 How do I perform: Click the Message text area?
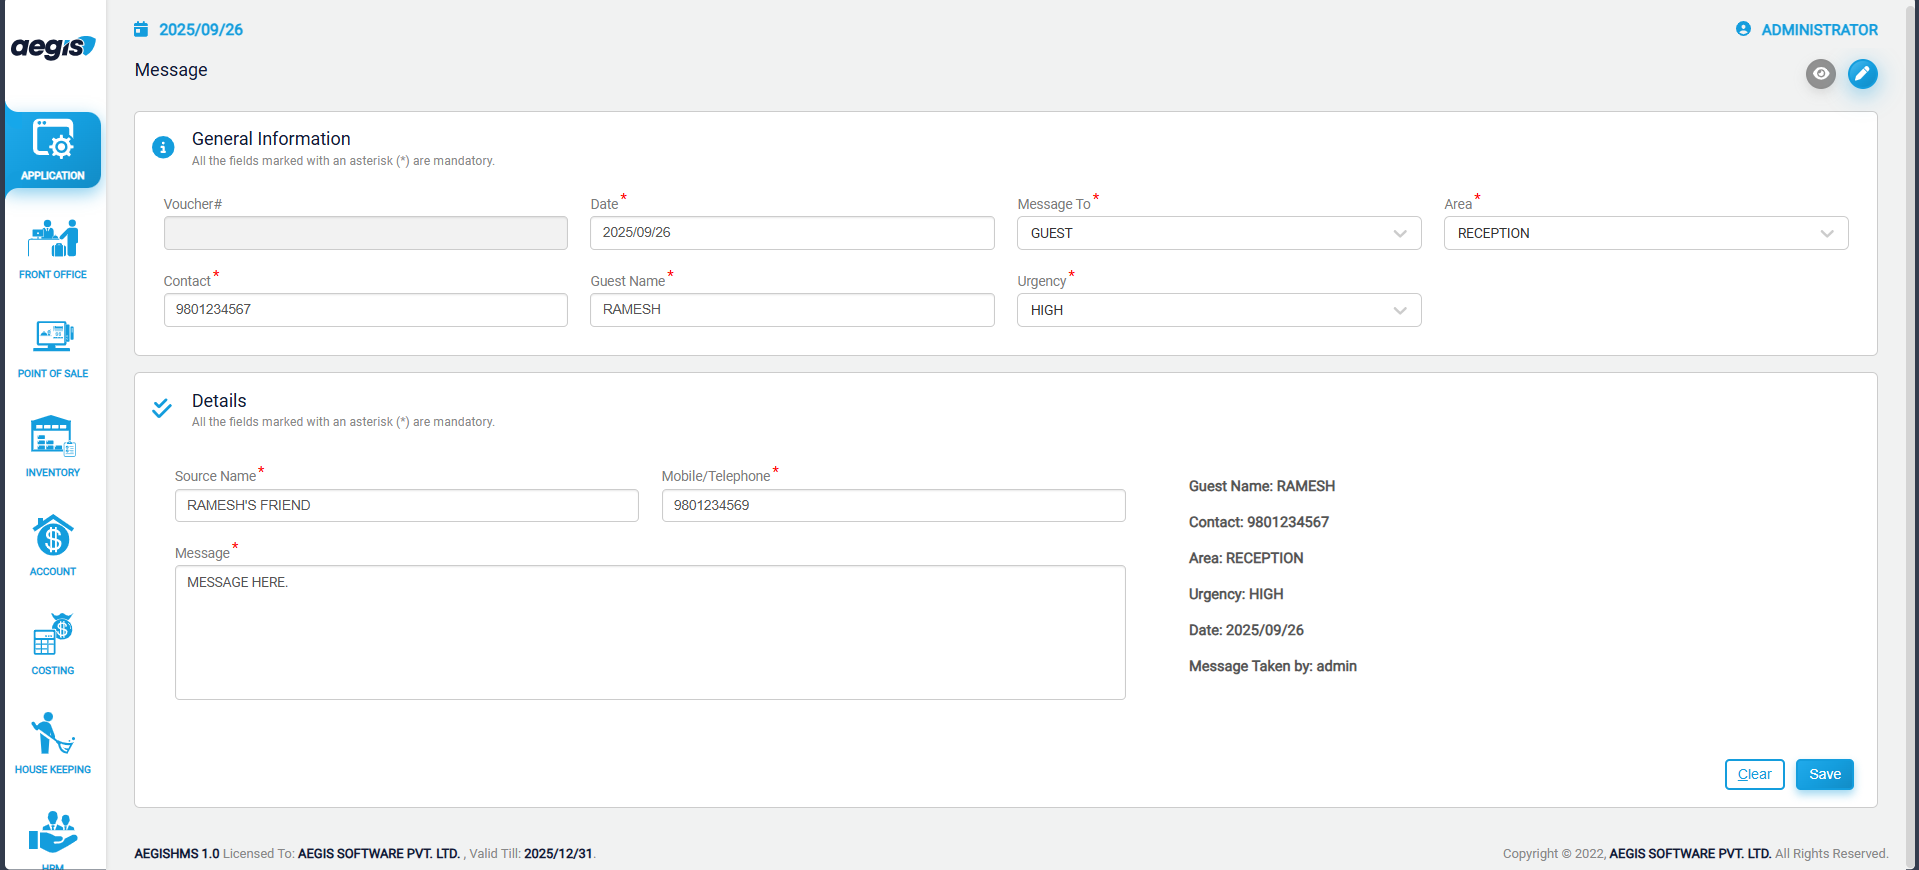pyautogui.click(x=650, y=632)
